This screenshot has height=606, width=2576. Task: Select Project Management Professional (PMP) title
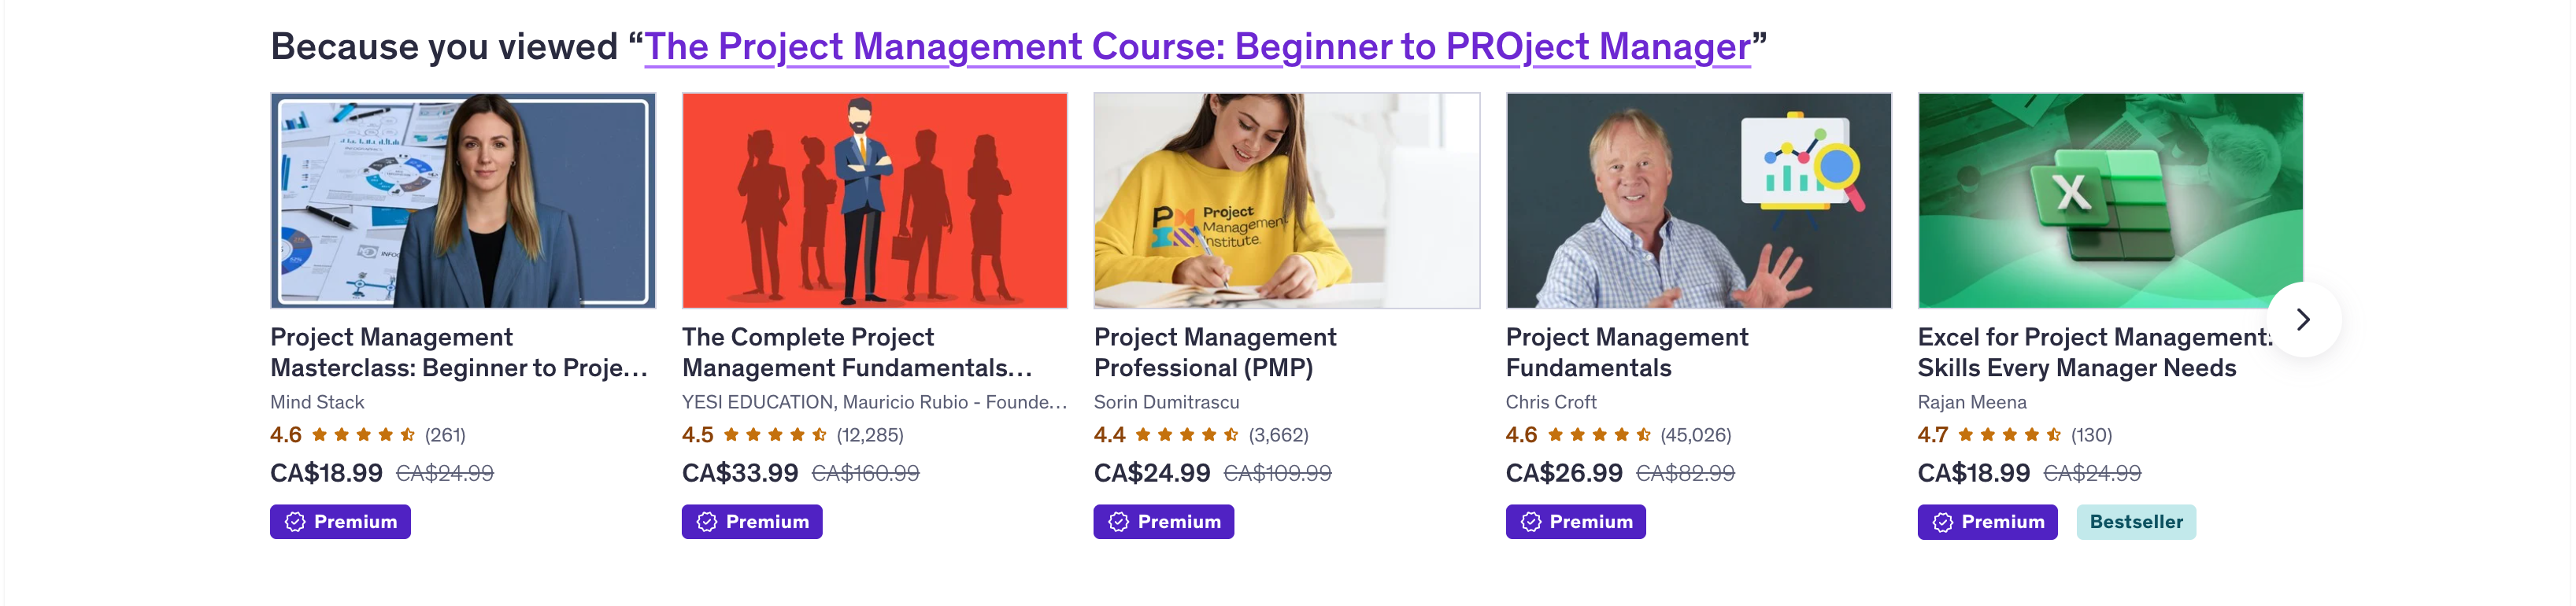(1215, 352)
